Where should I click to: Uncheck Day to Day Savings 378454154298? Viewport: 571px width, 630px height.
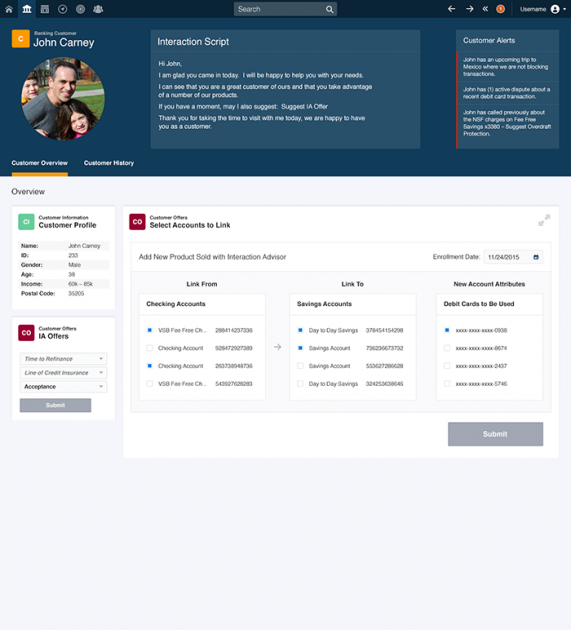[x=300, y=330]
